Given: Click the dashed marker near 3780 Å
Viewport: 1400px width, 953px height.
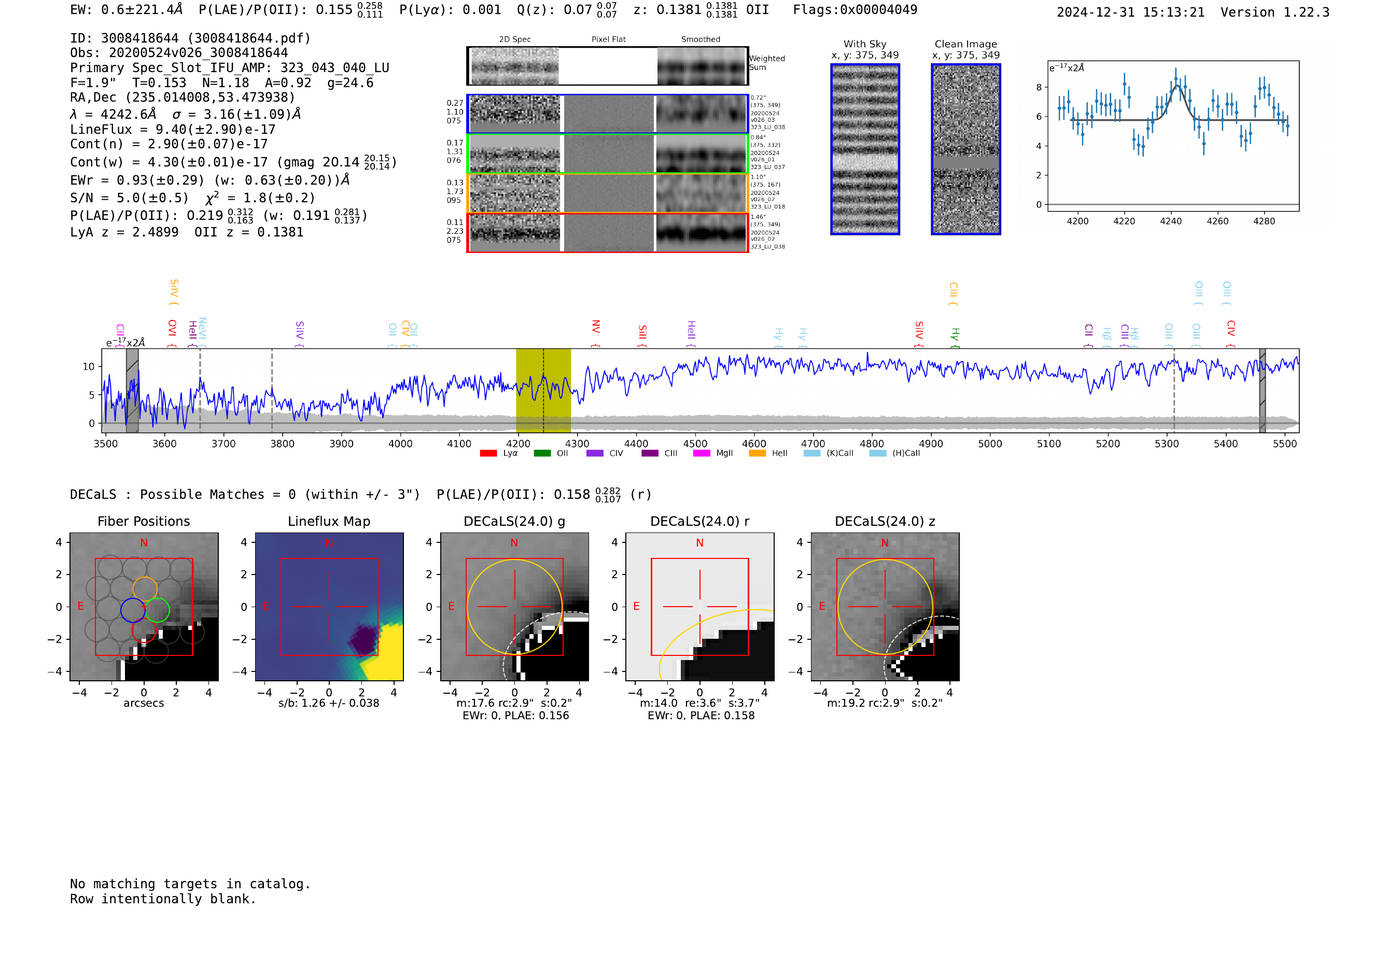Looking at the screenshot, I should tap(272, 390).
